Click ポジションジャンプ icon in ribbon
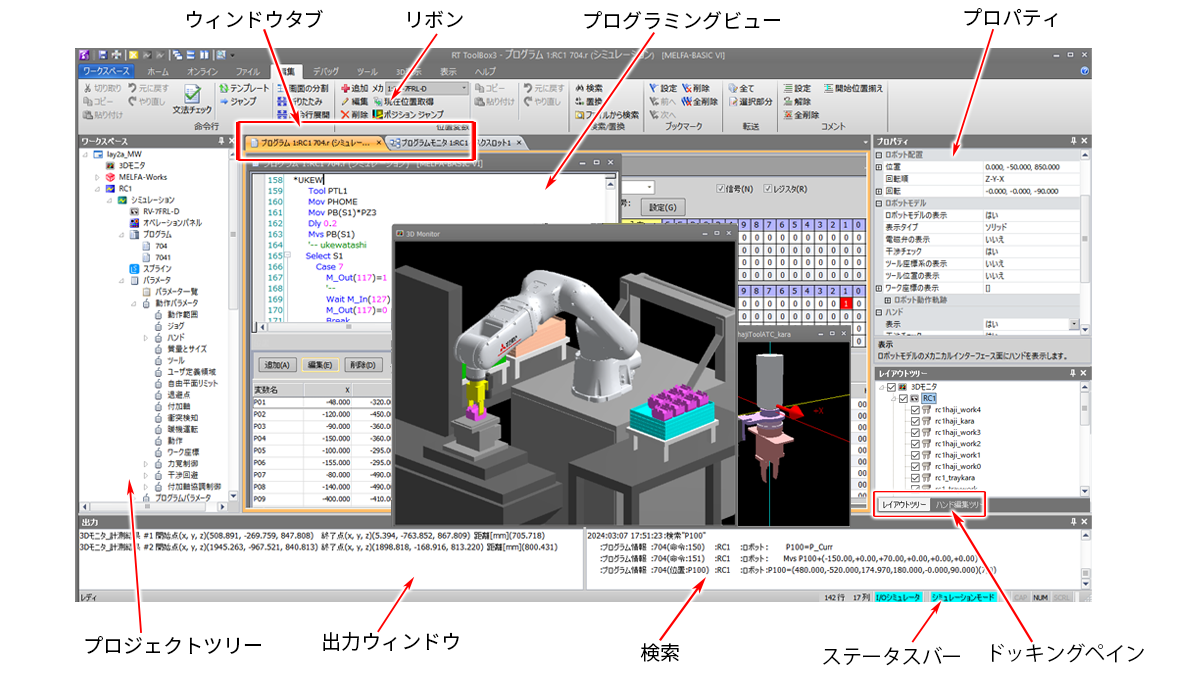Viewport: 1200px width, 680px height. (x=378, y=114)
